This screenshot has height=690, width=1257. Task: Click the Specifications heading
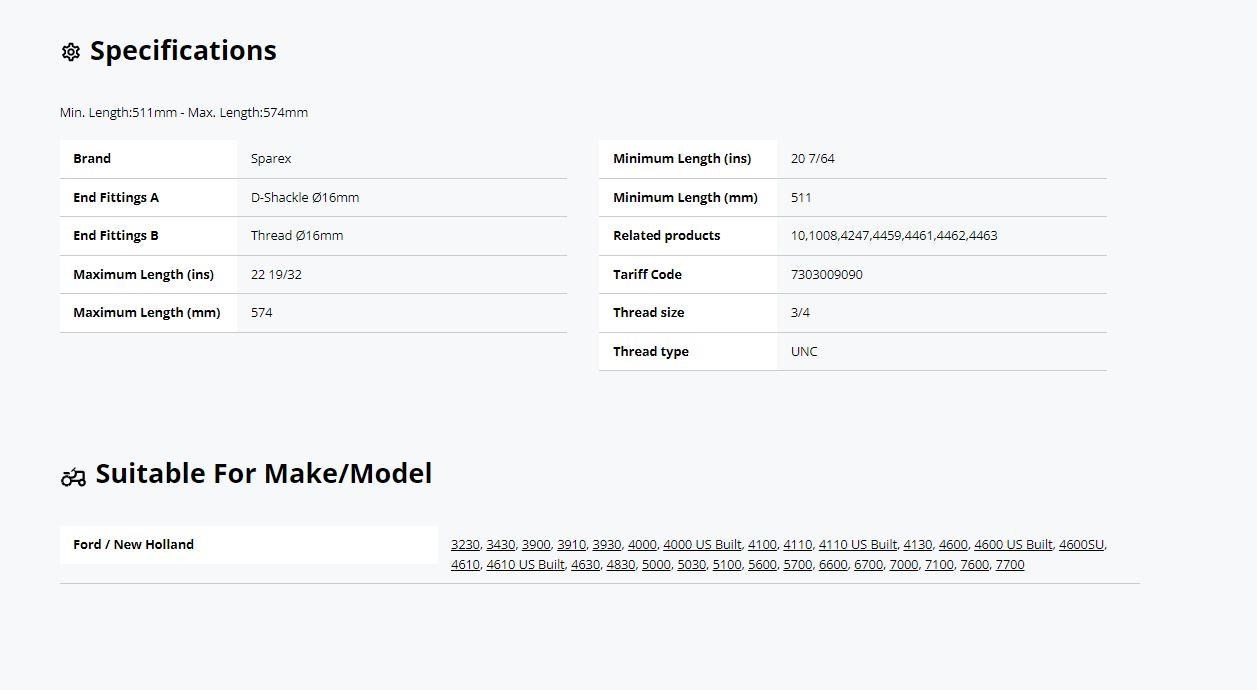pos(183,51)
